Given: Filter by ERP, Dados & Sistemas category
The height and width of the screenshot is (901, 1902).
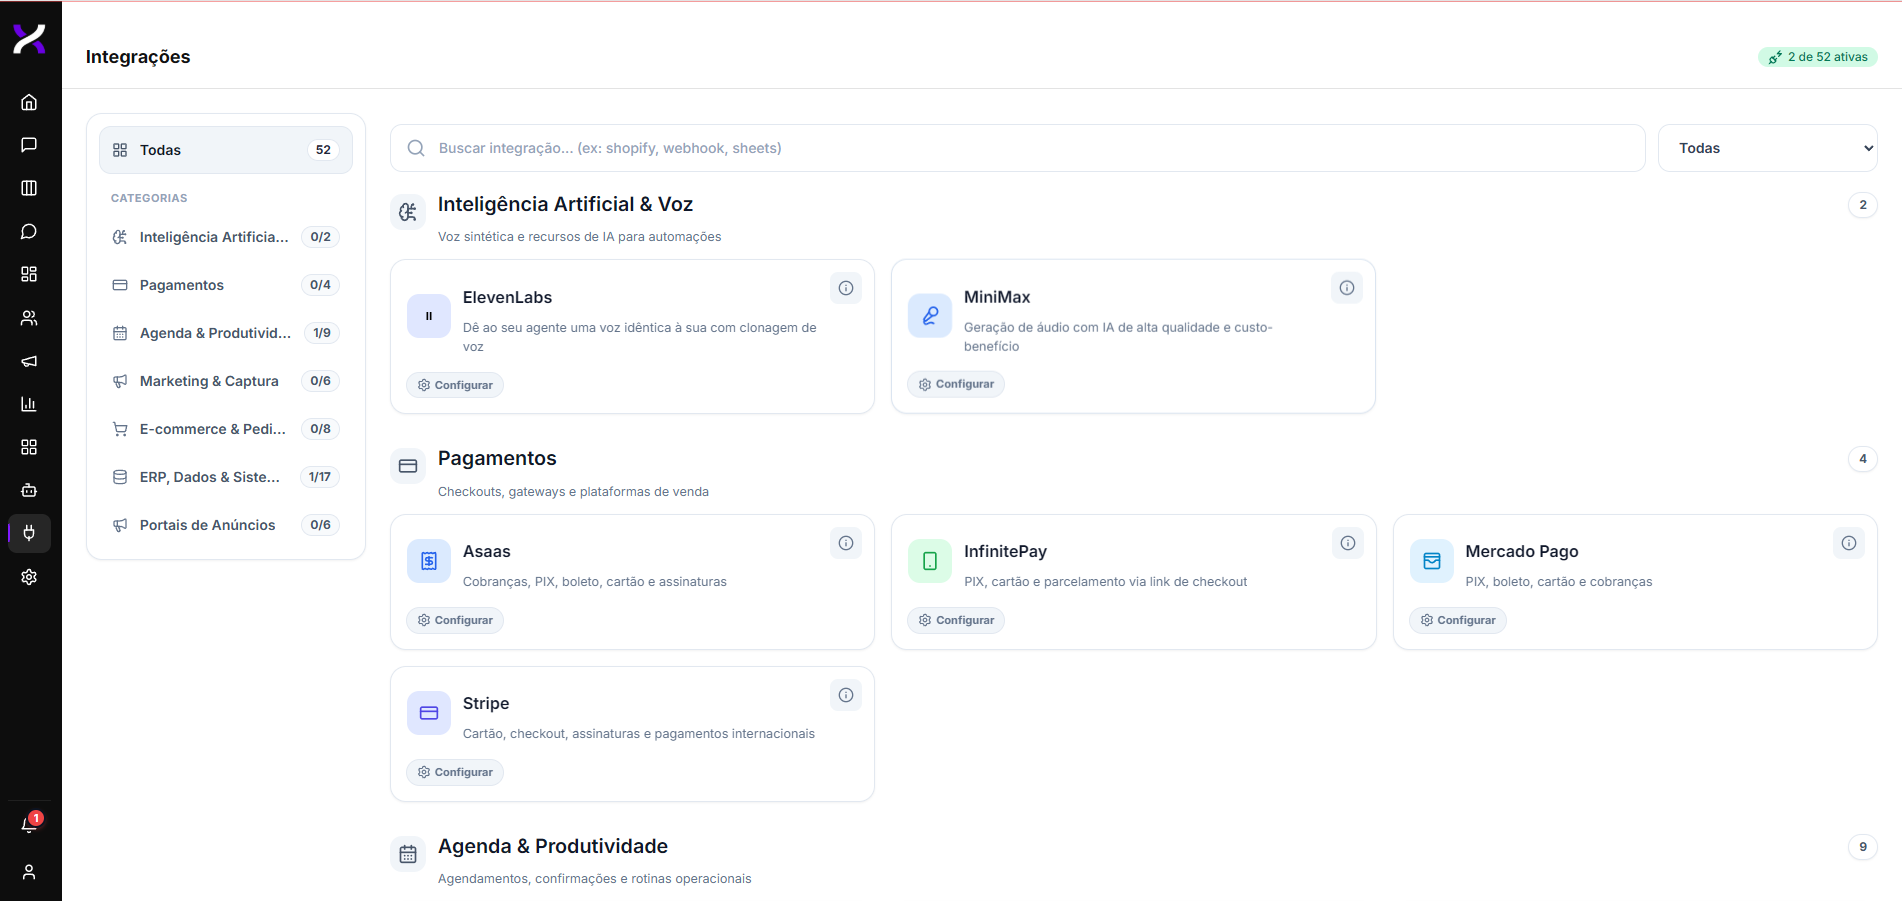Looking at the screenshot, I should tap(226, 477).
